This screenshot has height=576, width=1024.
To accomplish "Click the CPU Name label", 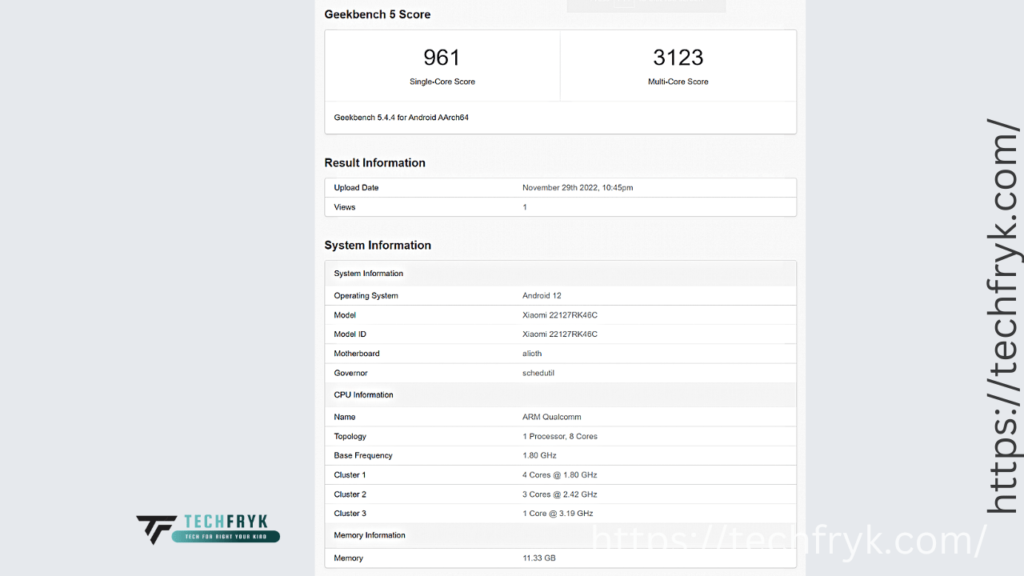I will (345, 417).
